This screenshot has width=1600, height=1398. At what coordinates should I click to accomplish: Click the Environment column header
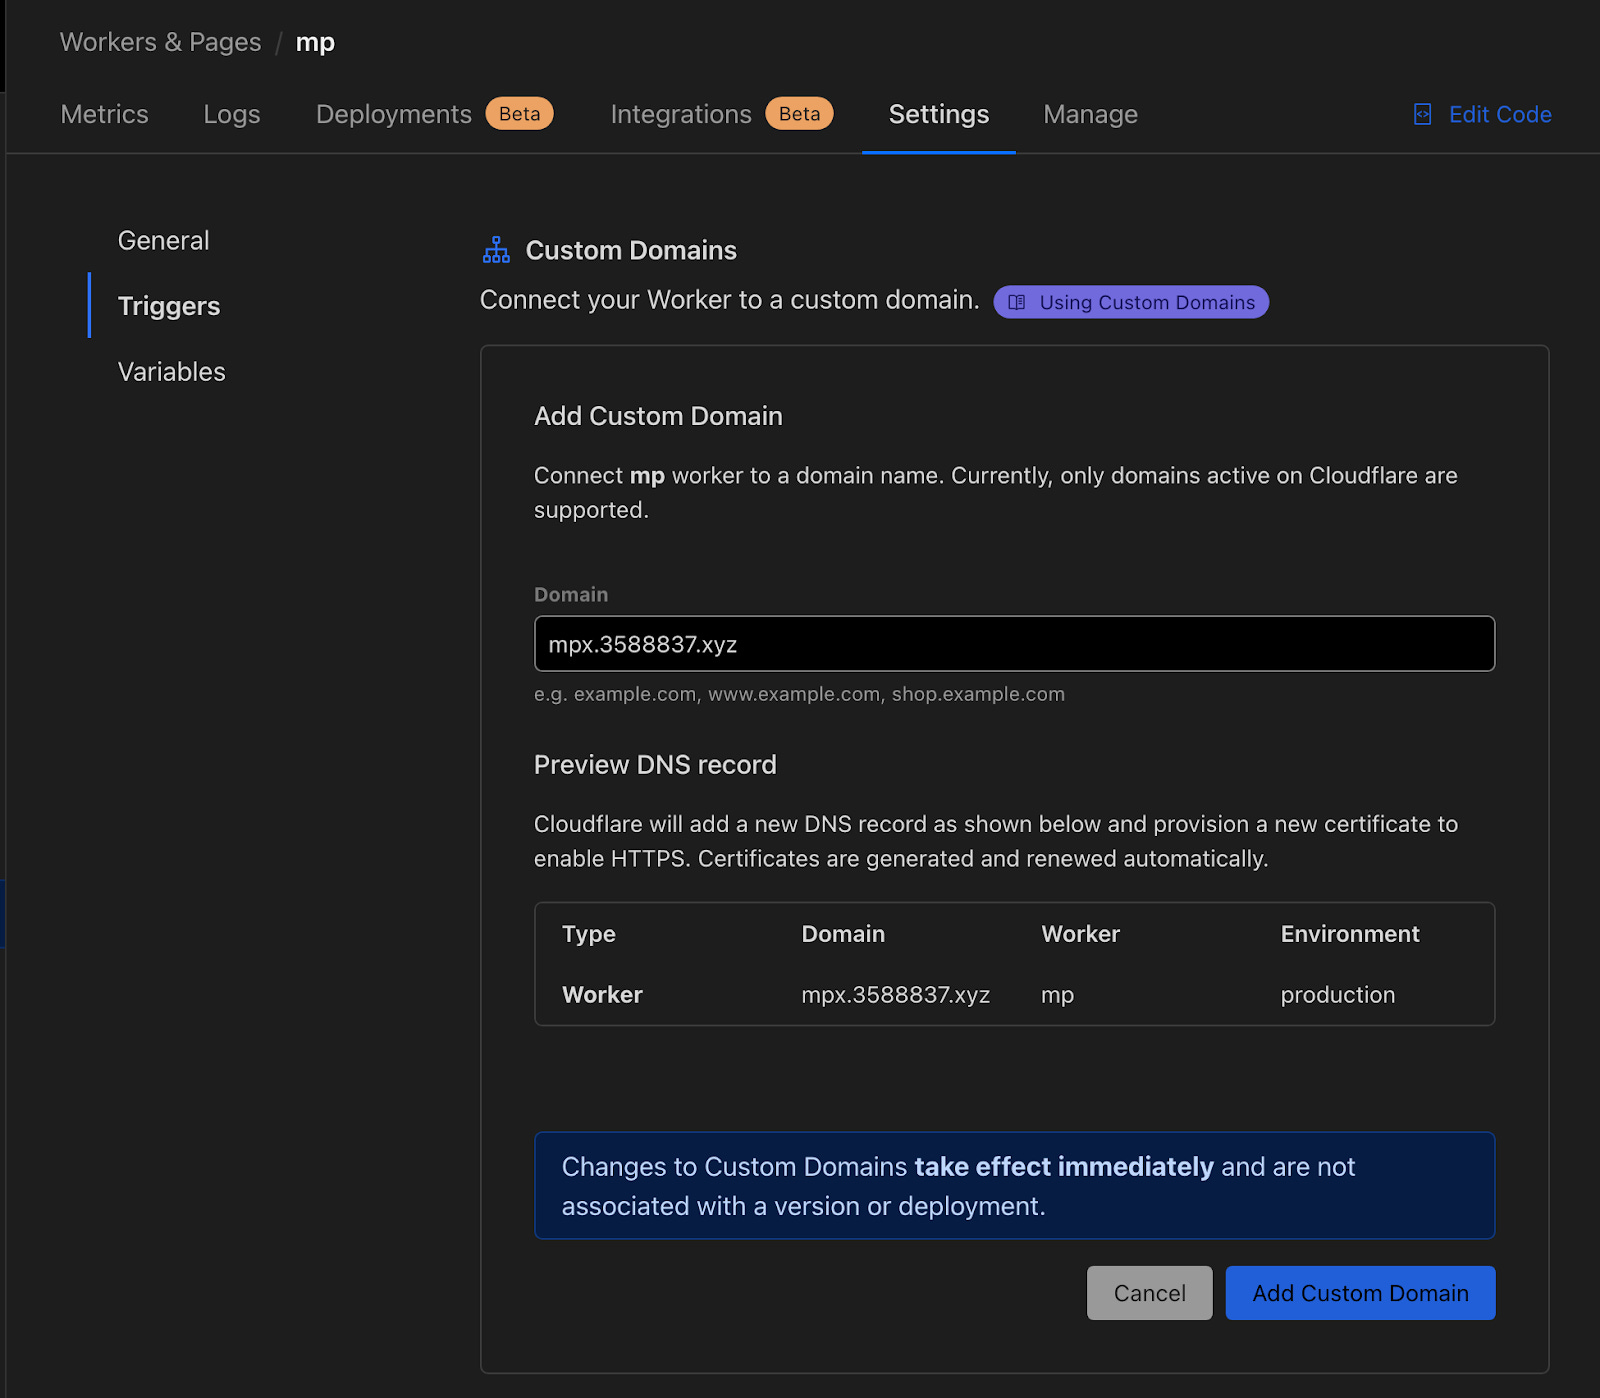(1350, 934)
